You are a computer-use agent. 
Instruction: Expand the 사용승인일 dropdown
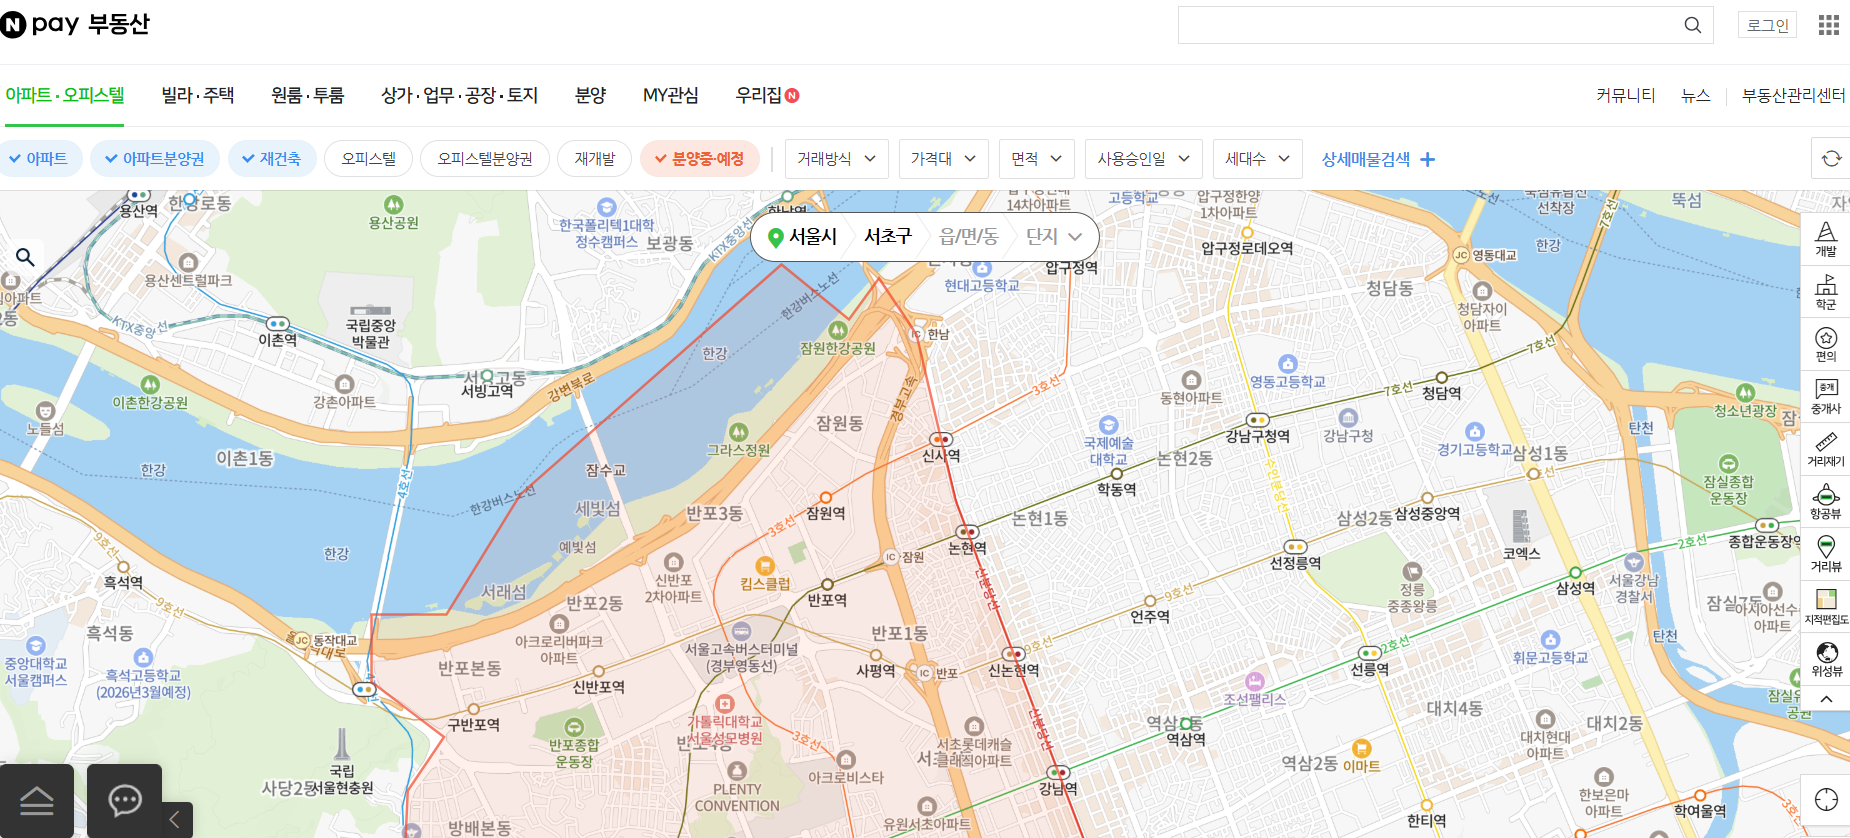click(1143, 159)
